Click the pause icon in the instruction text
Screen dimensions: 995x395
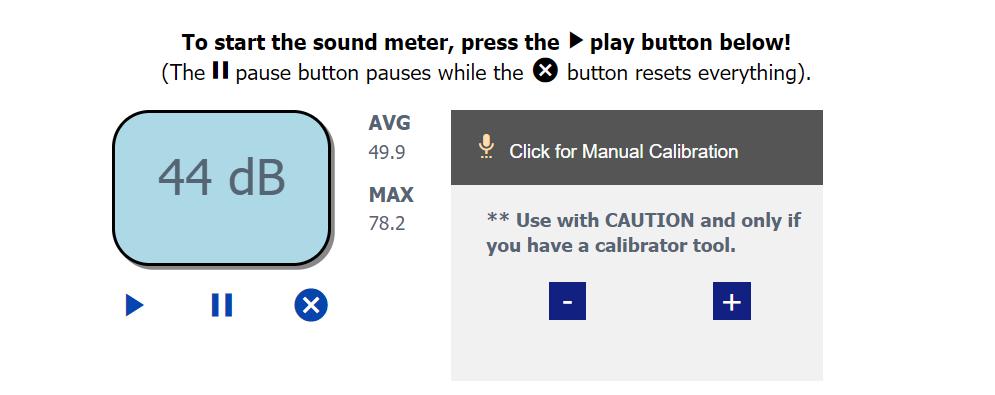[220, 70]
